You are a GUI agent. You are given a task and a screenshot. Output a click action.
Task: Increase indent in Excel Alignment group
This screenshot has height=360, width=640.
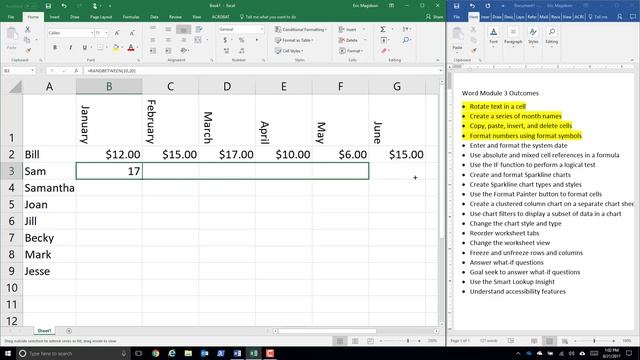coord(168,51)
